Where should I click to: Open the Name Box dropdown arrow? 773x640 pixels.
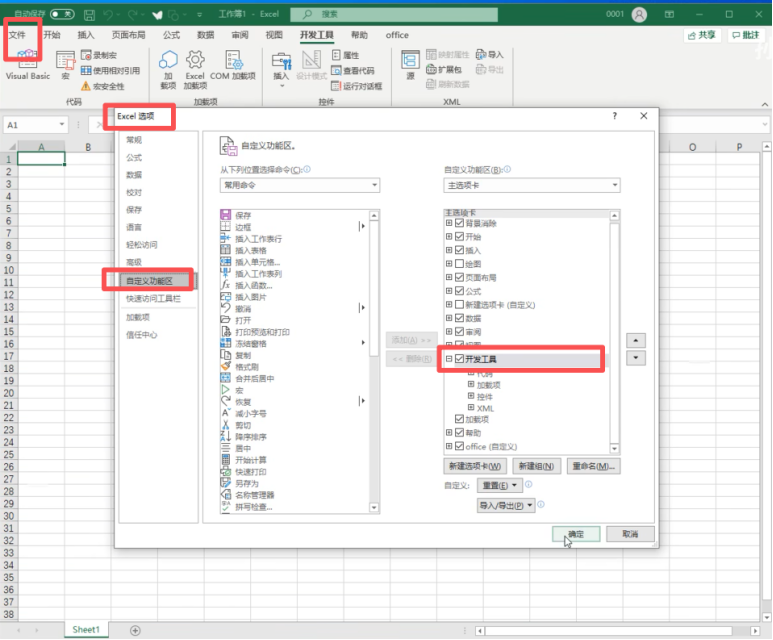[x=62, y=125]
